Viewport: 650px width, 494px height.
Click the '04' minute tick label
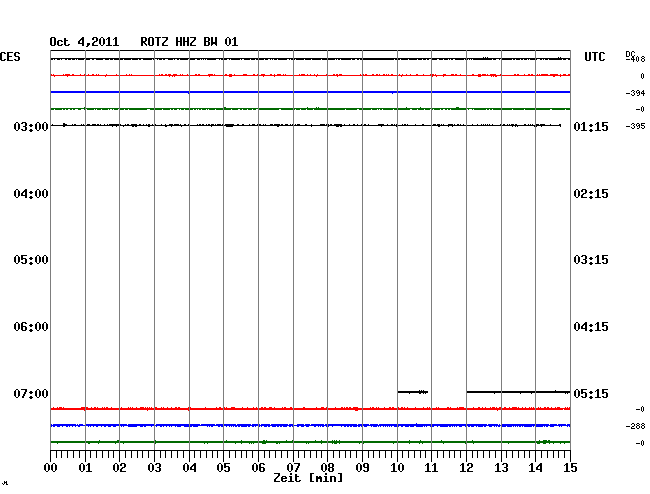(x=189, y=468)
